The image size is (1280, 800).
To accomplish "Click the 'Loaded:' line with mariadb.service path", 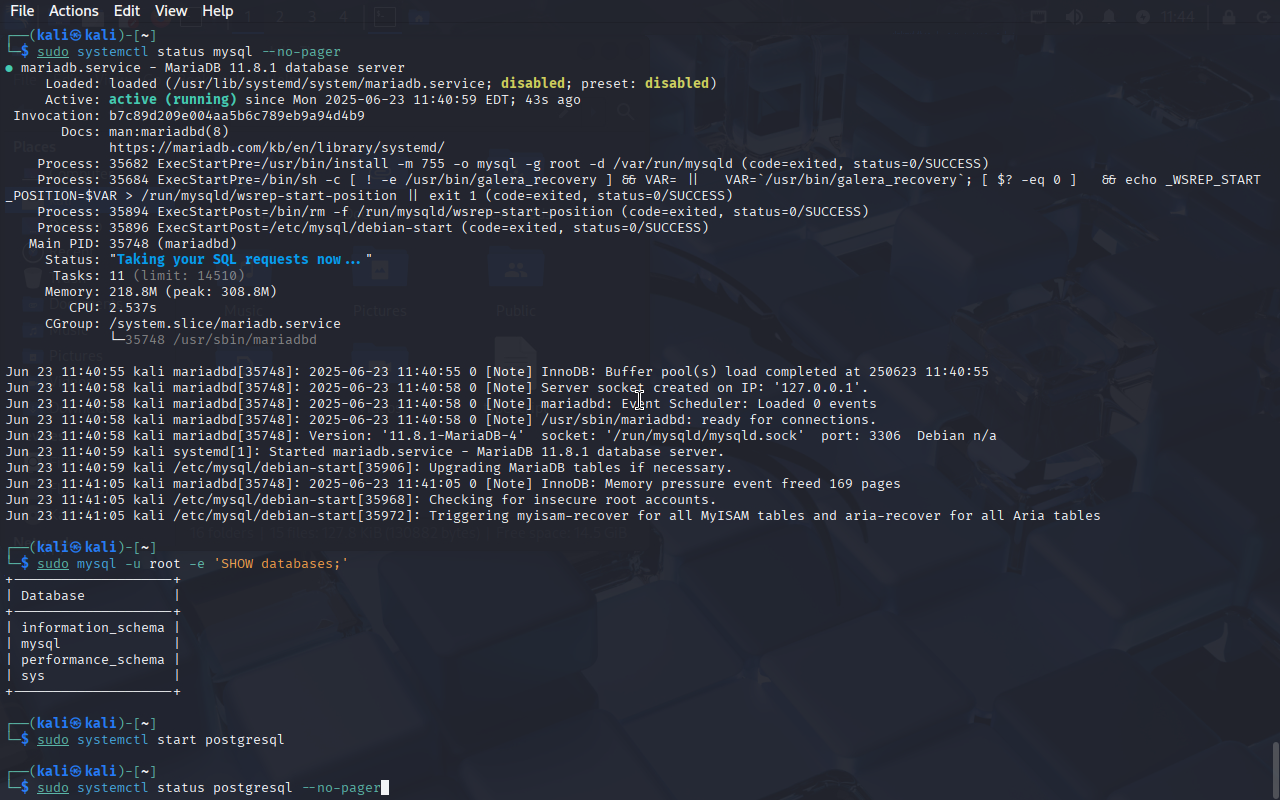I will click(x=381, y=83).
